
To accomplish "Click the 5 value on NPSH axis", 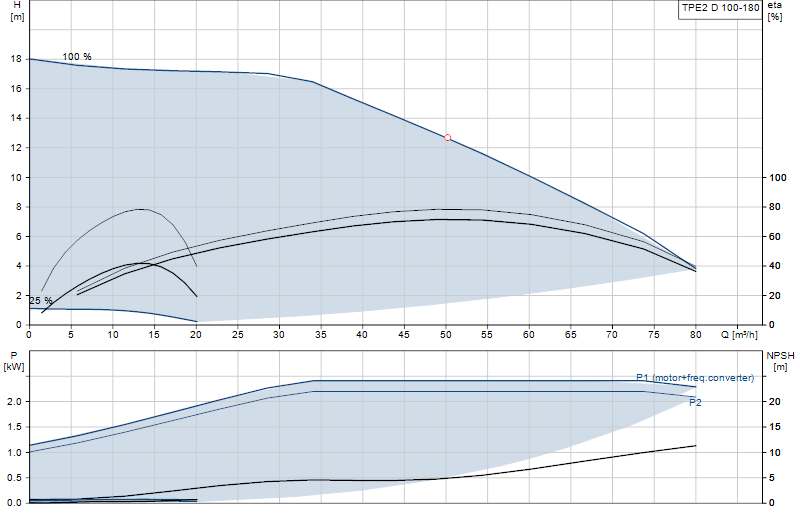I will coord(771,478).
